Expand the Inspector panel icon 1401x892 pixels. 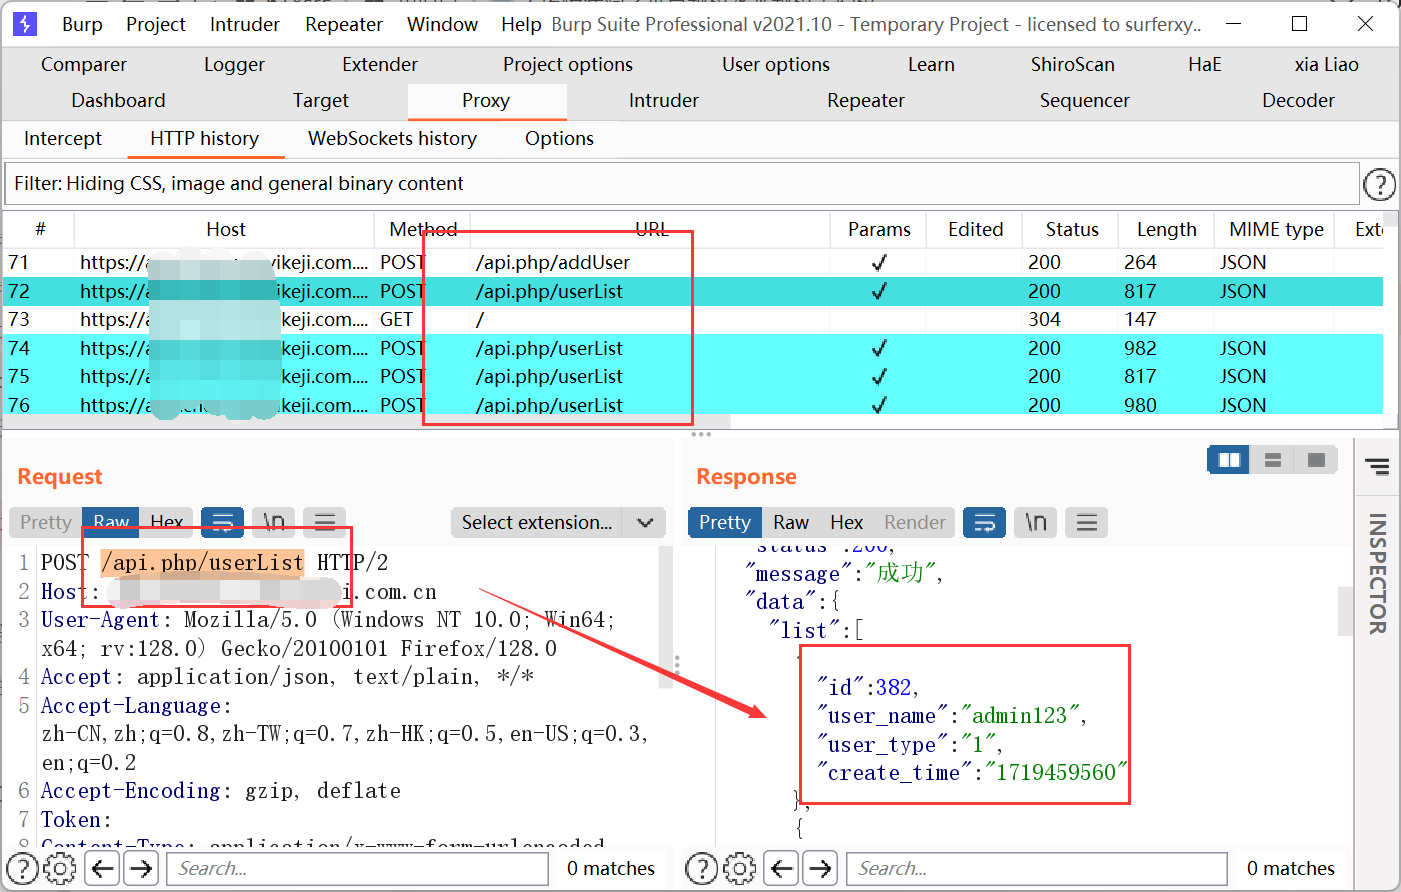[x=1377, y=466]
